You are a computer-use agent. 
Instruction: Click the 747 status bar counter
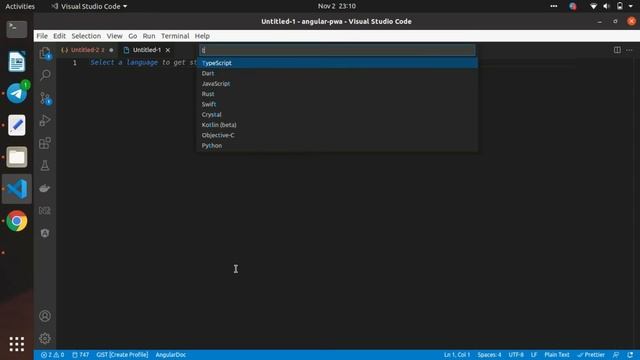[x=80, y=355]
